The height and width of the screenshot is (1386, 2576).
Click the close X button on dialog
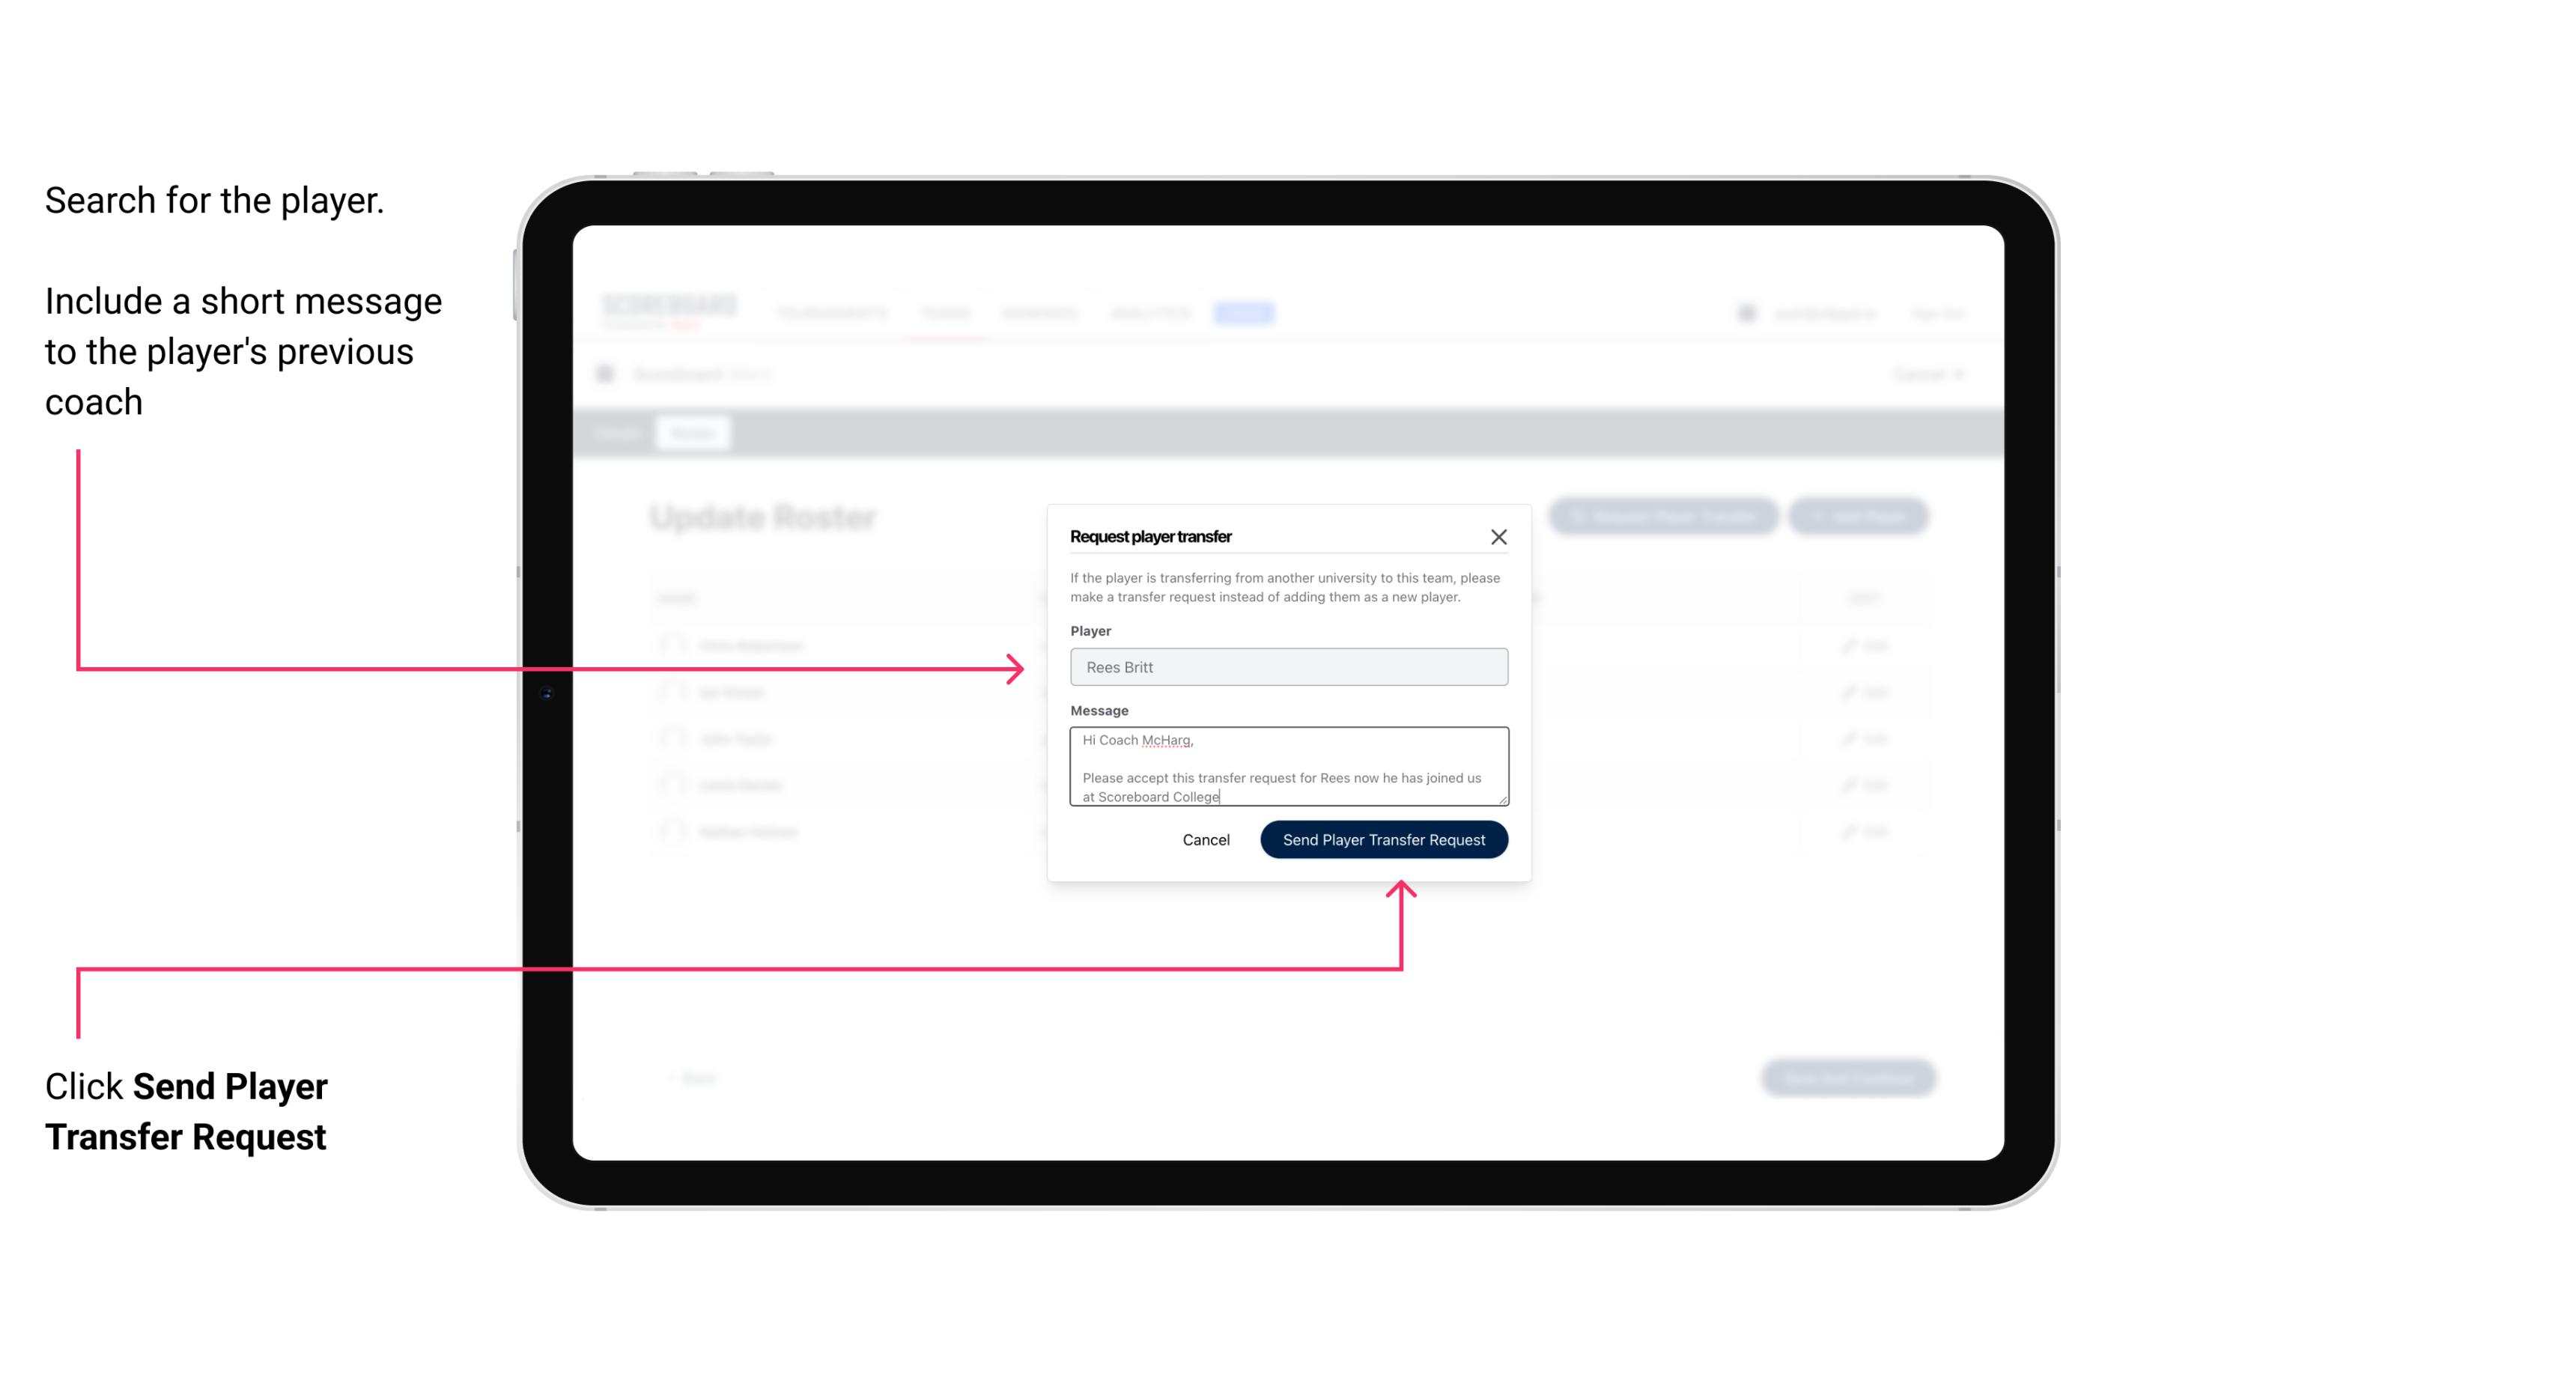pos(1499,536)
